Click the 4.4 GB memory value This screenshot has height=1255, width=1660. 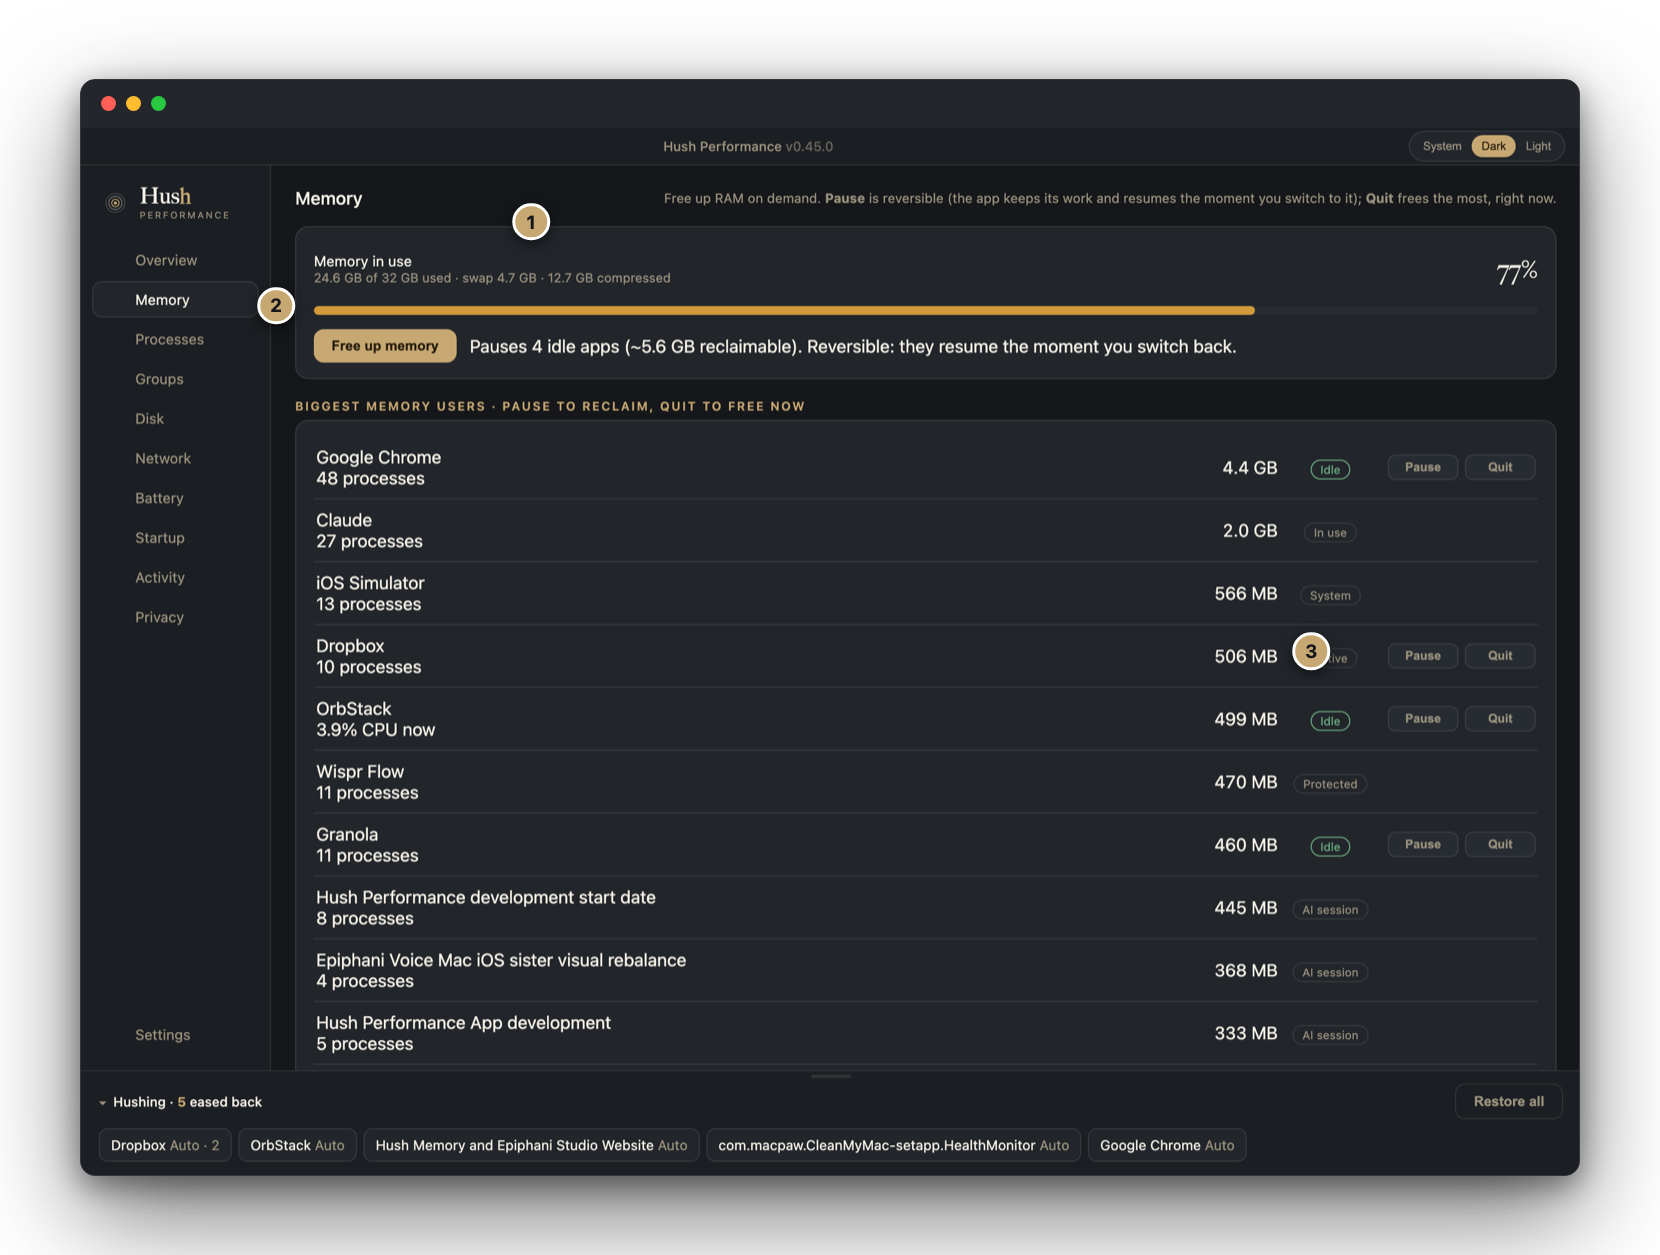(1249, 468)
